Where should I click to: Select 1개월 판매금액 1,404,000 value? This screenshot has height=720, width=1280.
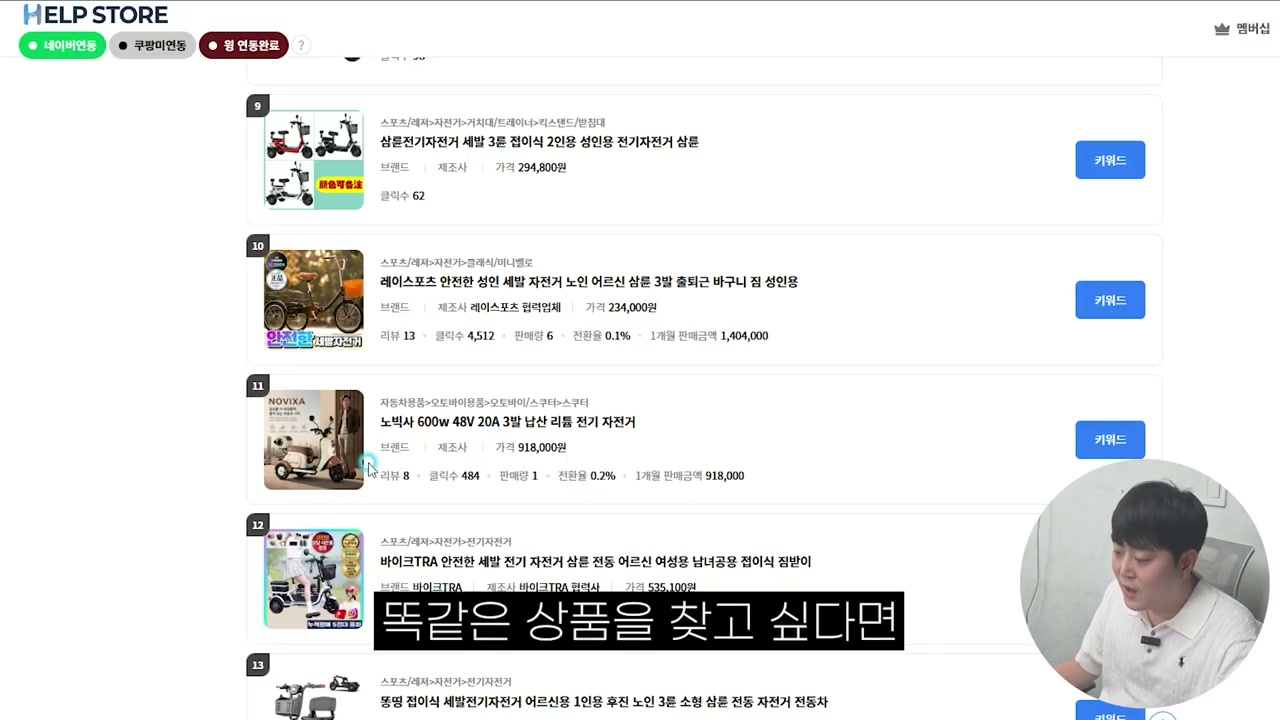point(744,336)
